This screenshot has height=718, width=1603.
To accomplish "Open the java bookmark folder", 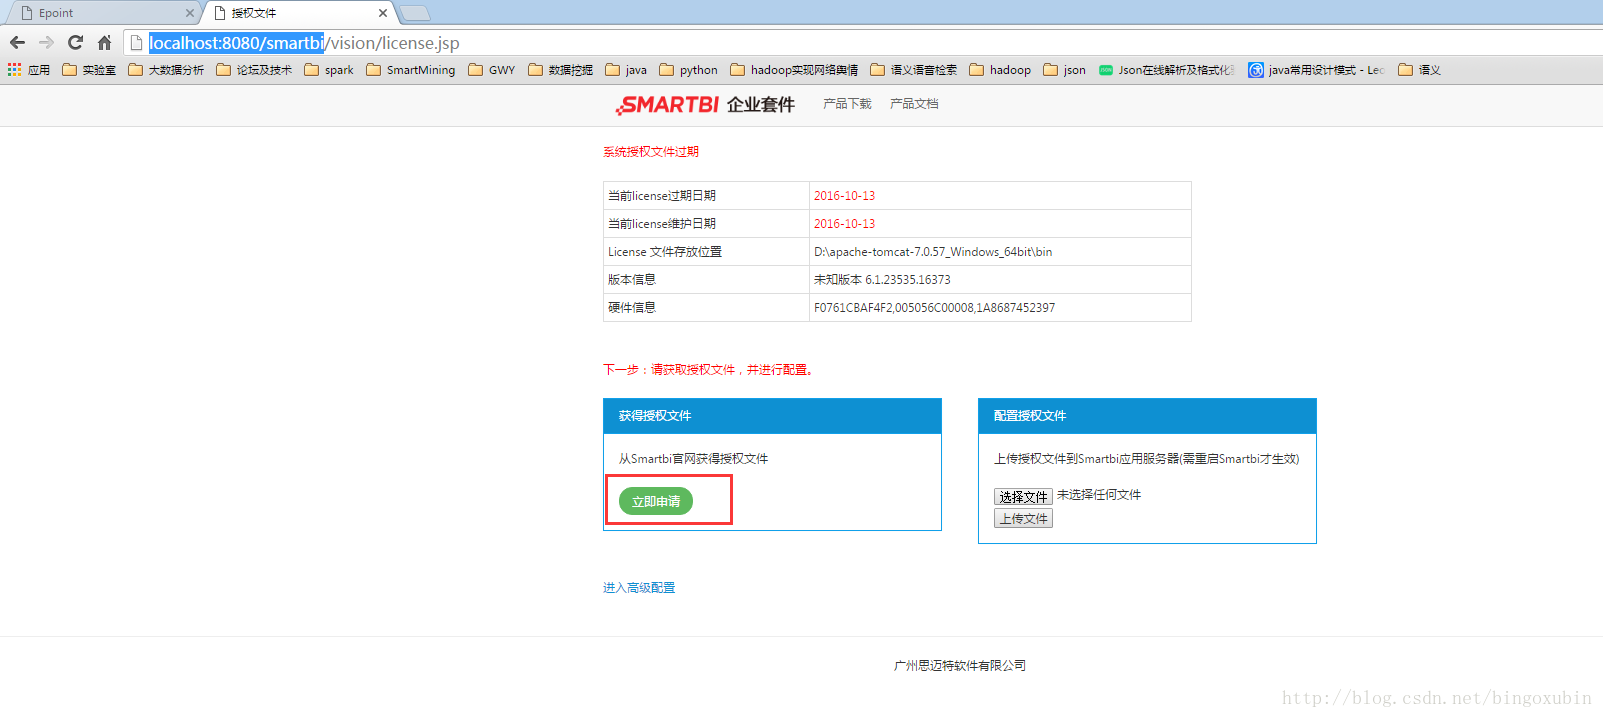I will point(626,70).
